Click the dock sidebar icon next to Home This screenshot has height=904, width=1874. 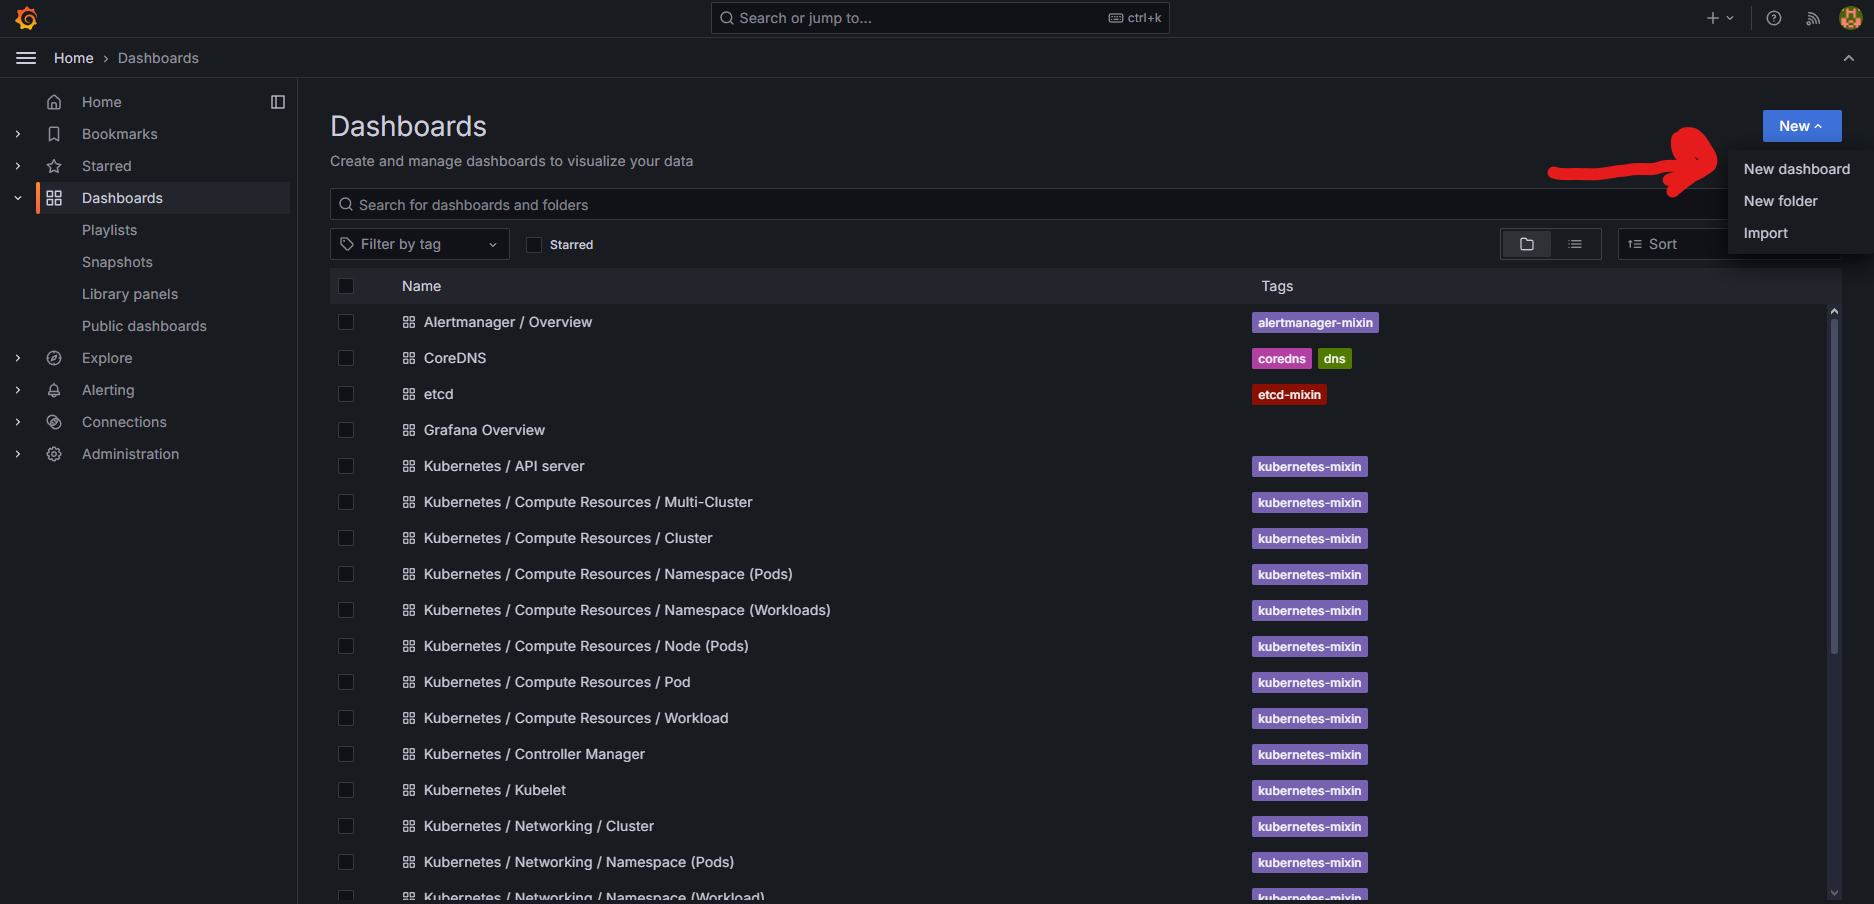(x=277, y=101)
